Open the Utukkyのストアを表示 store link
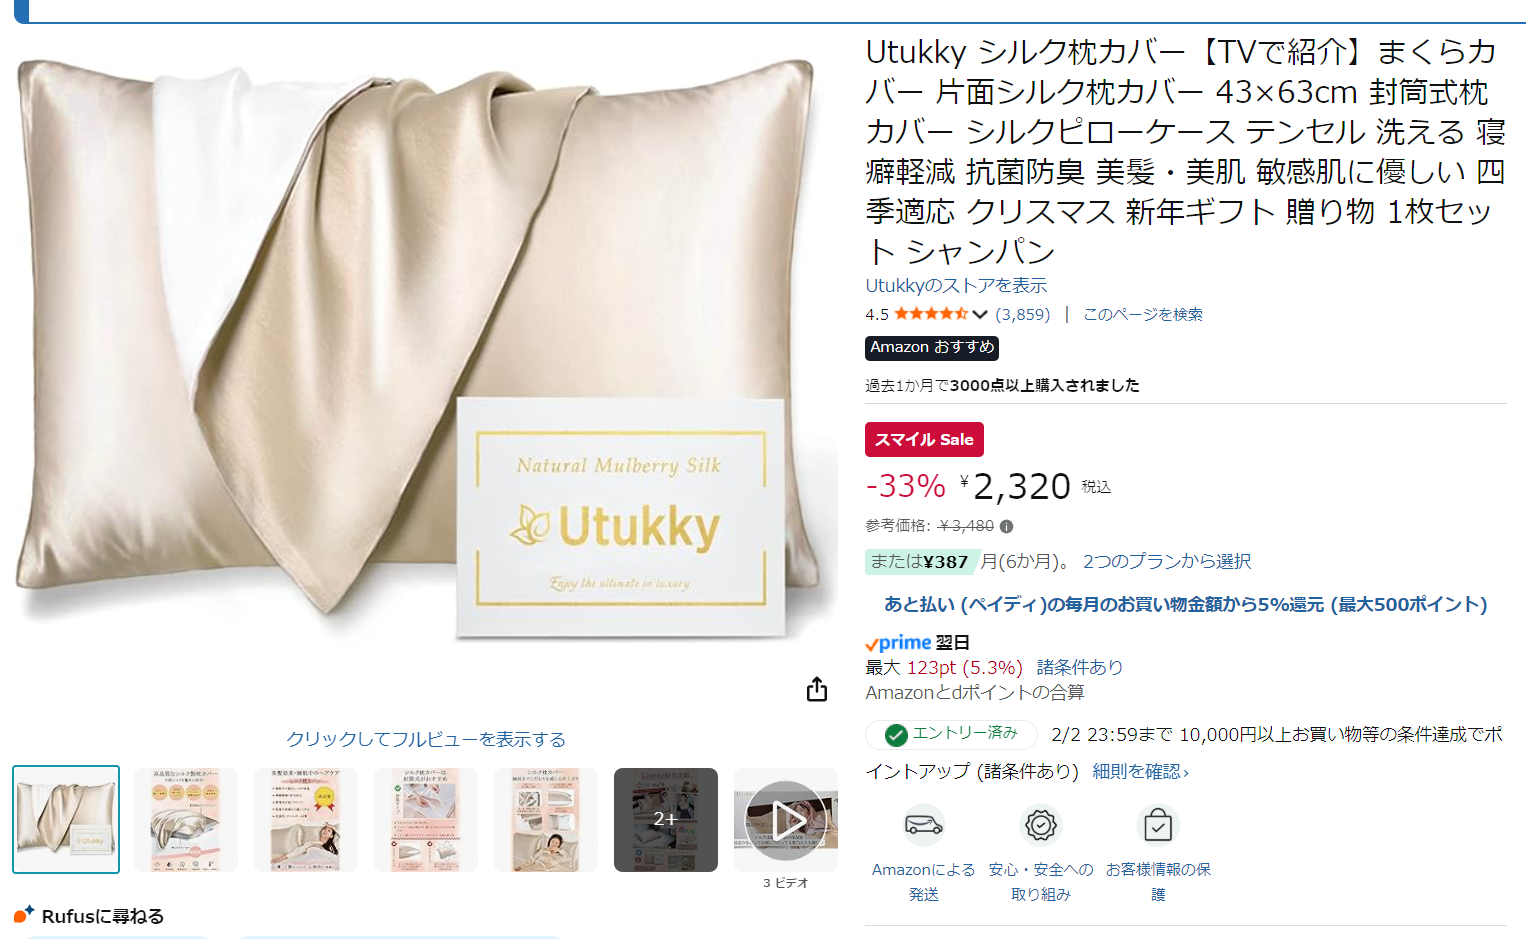This screenshot has height=939, width=1526. click(x=956, y=285)
